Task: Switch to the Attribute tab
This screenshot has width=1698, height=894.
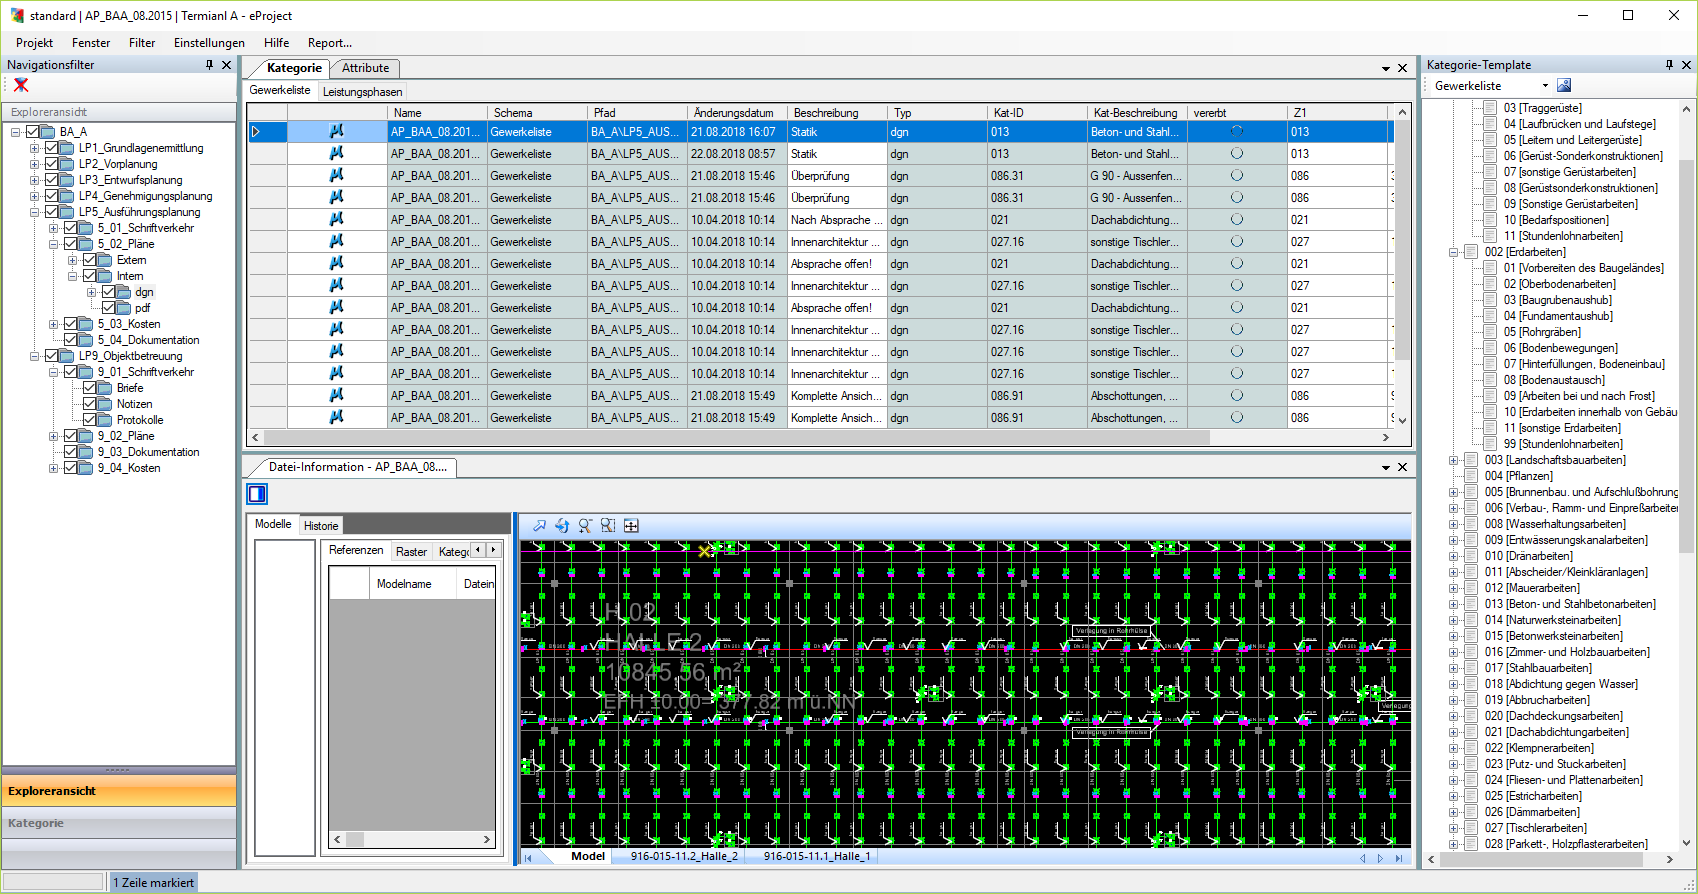Action: coord(365,68)
